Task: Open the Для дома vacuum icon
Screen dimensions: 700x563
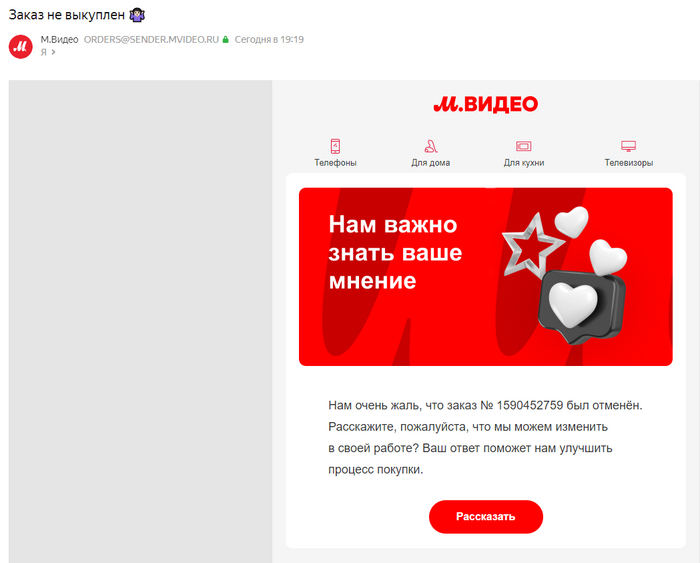Action: point(431,146)
